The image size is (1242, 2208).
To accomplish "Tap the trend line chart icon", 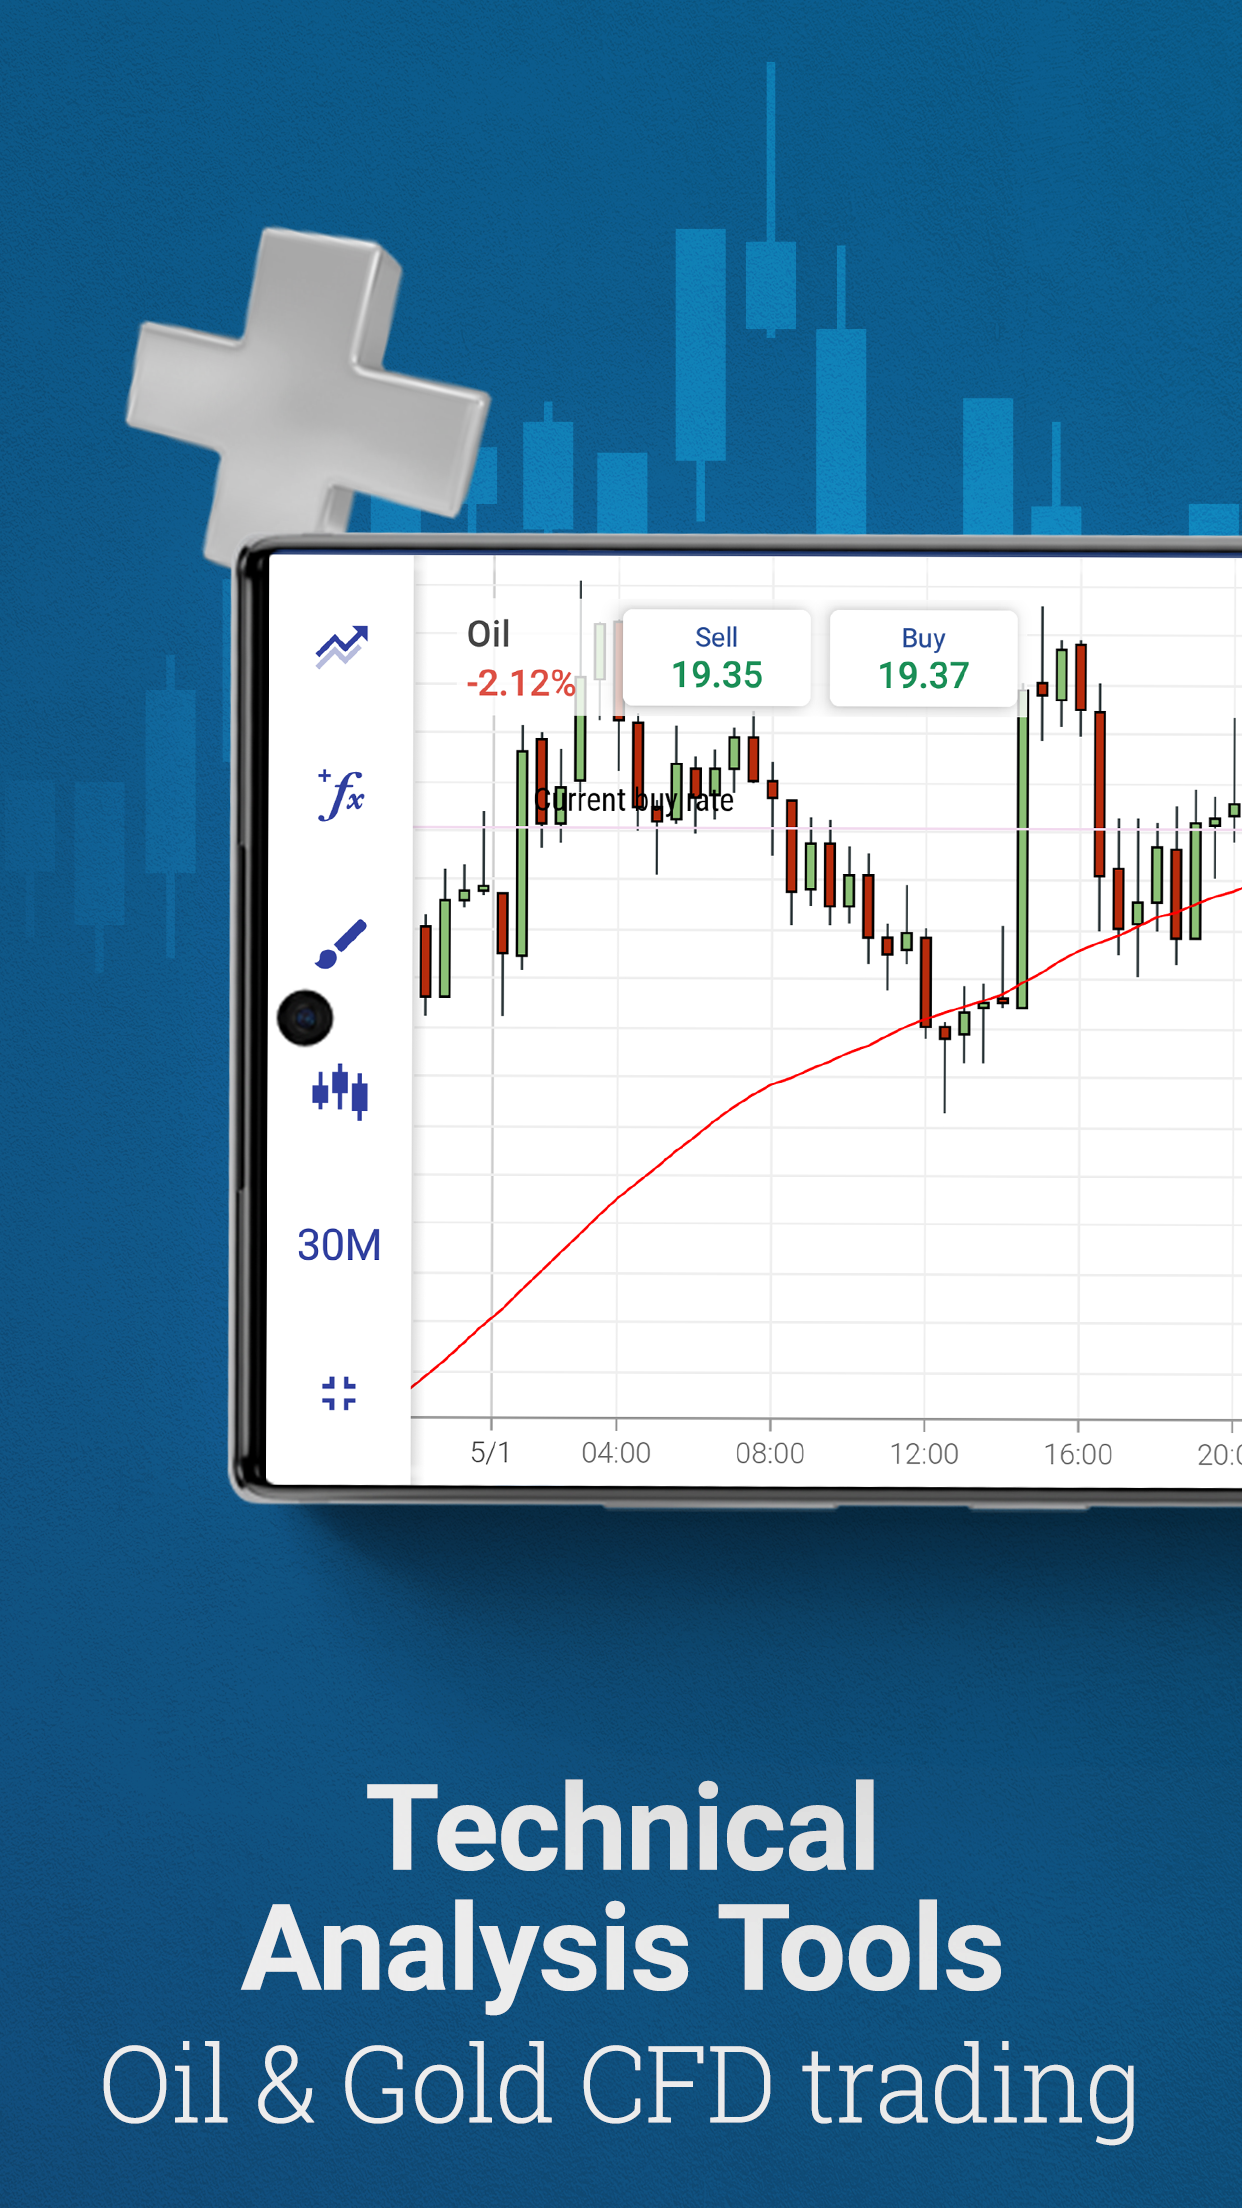I will pyautogui.click(x=342, y=647).
